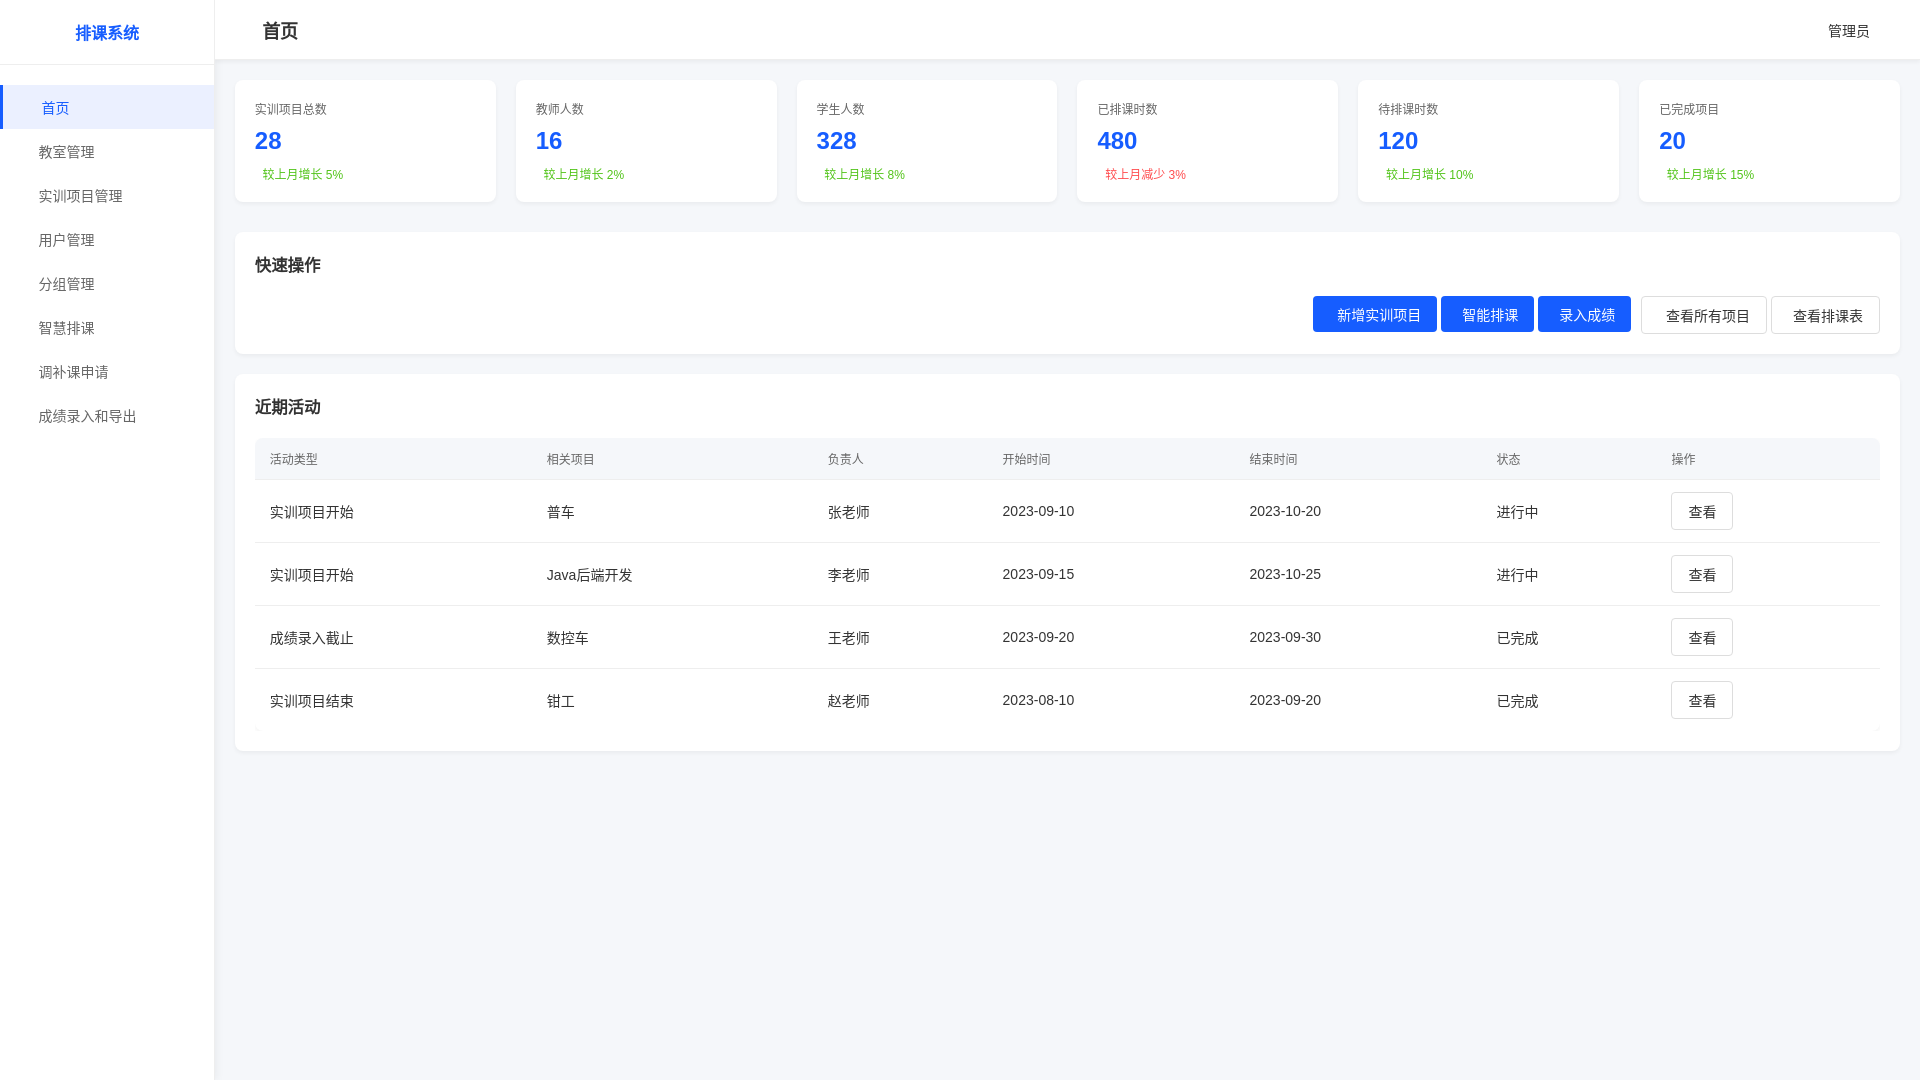The image size is (1920, 1080).
Task: Click the 新增实训项目 button
Action: (x=1374, y=315)
